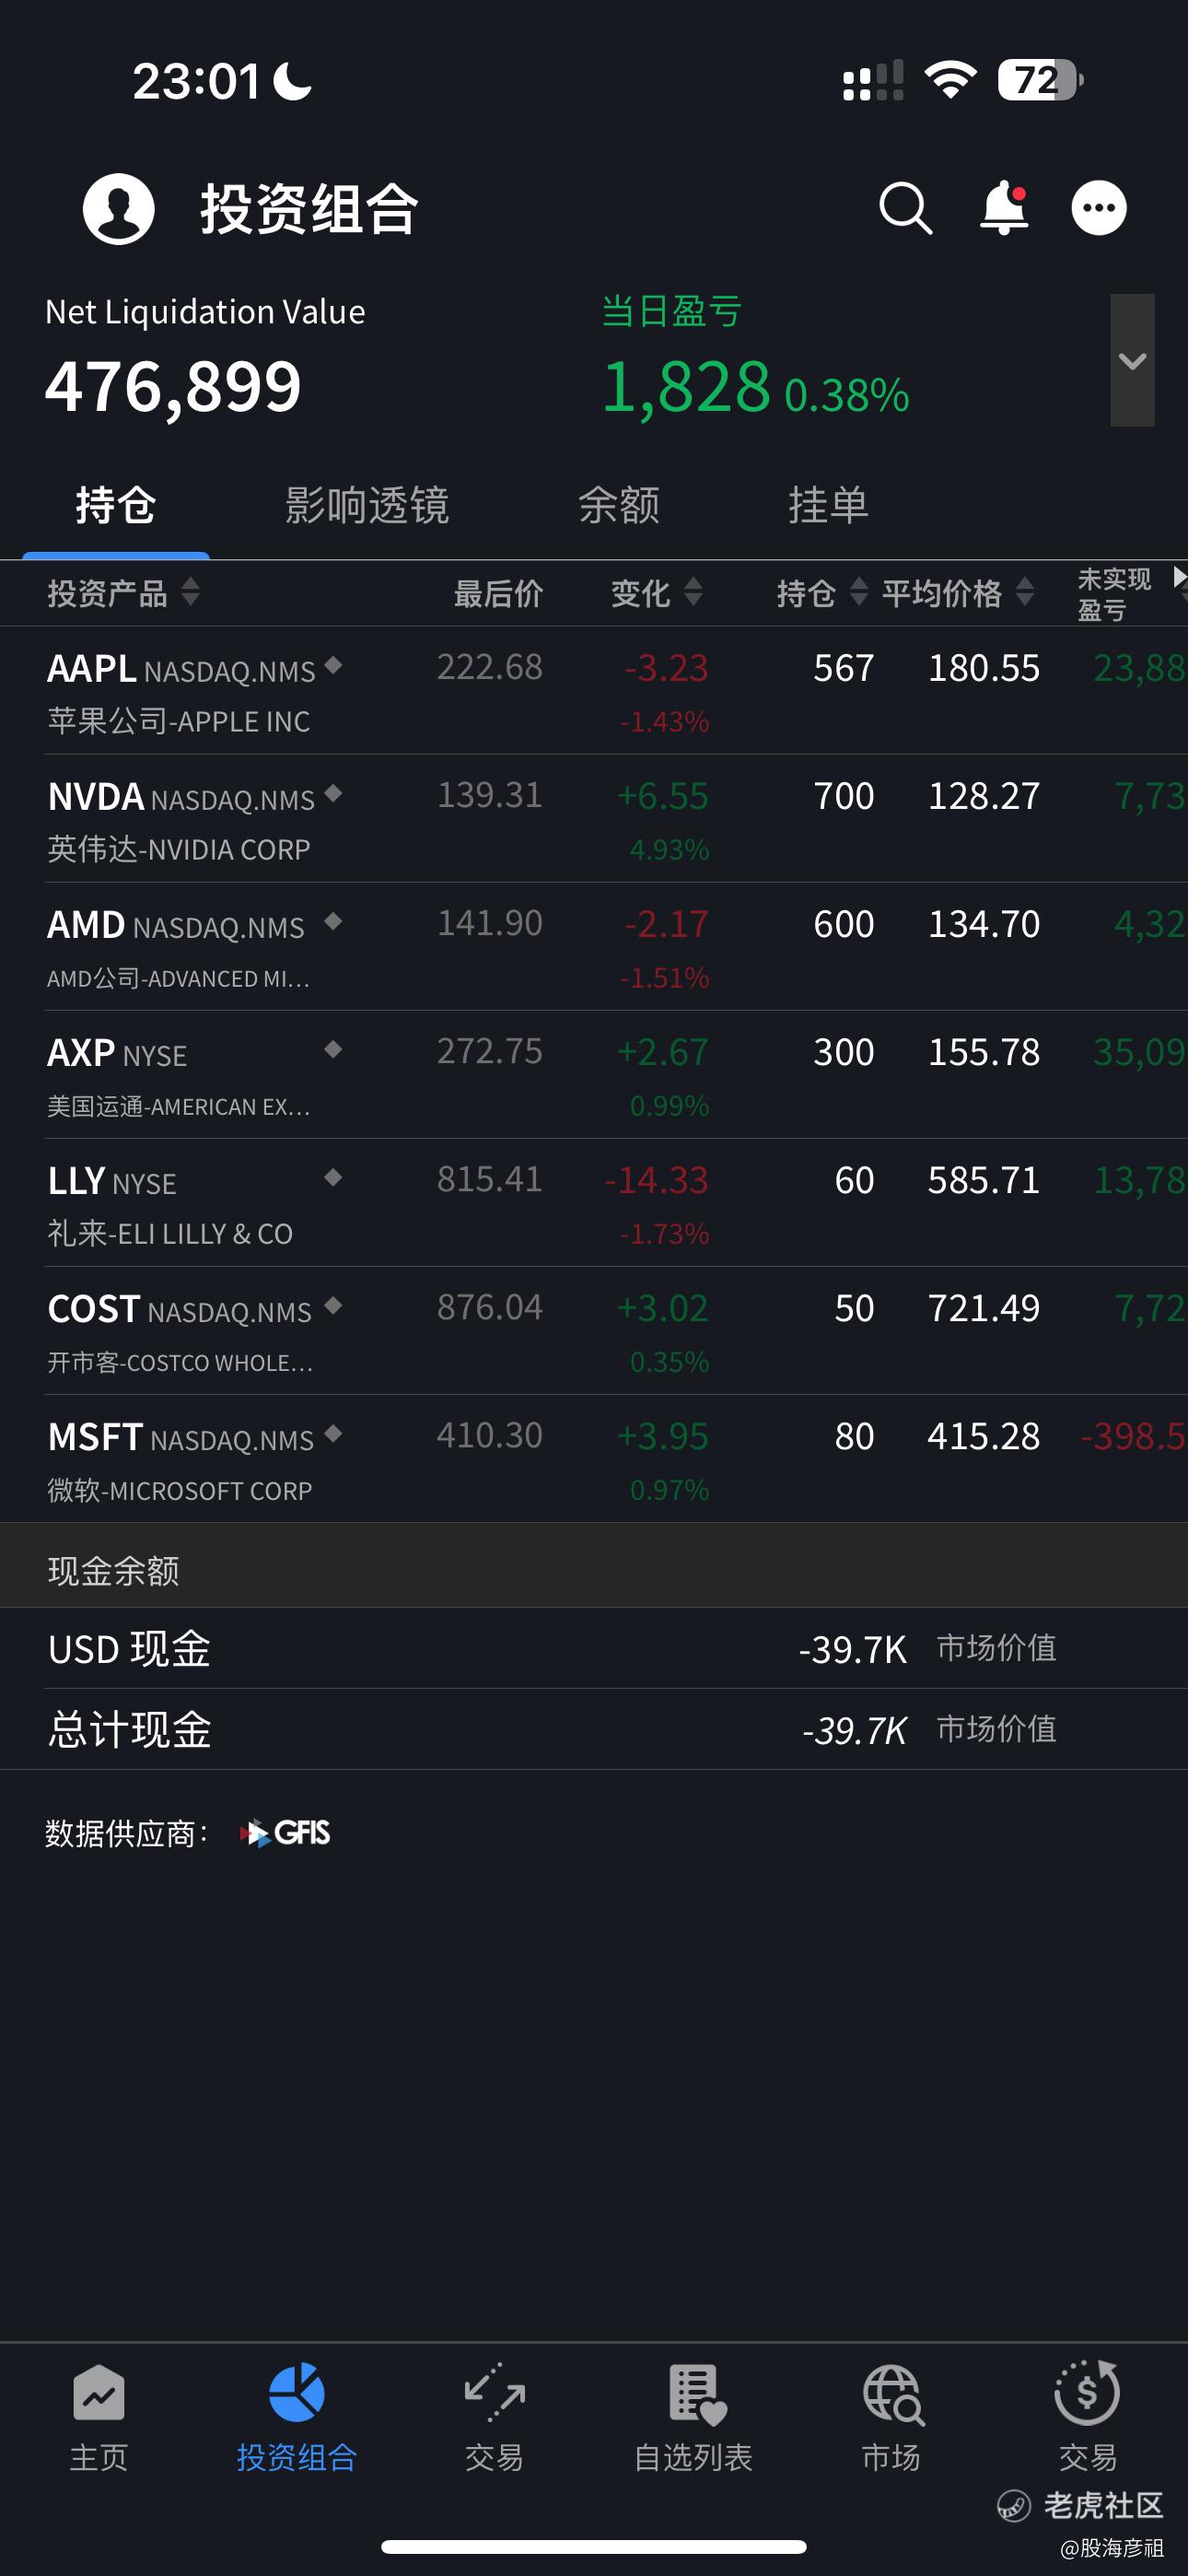The image size is (1188, 2576).
Task: Sort by 持仓 quantity column arrows
Action: (x=858, y=592)
